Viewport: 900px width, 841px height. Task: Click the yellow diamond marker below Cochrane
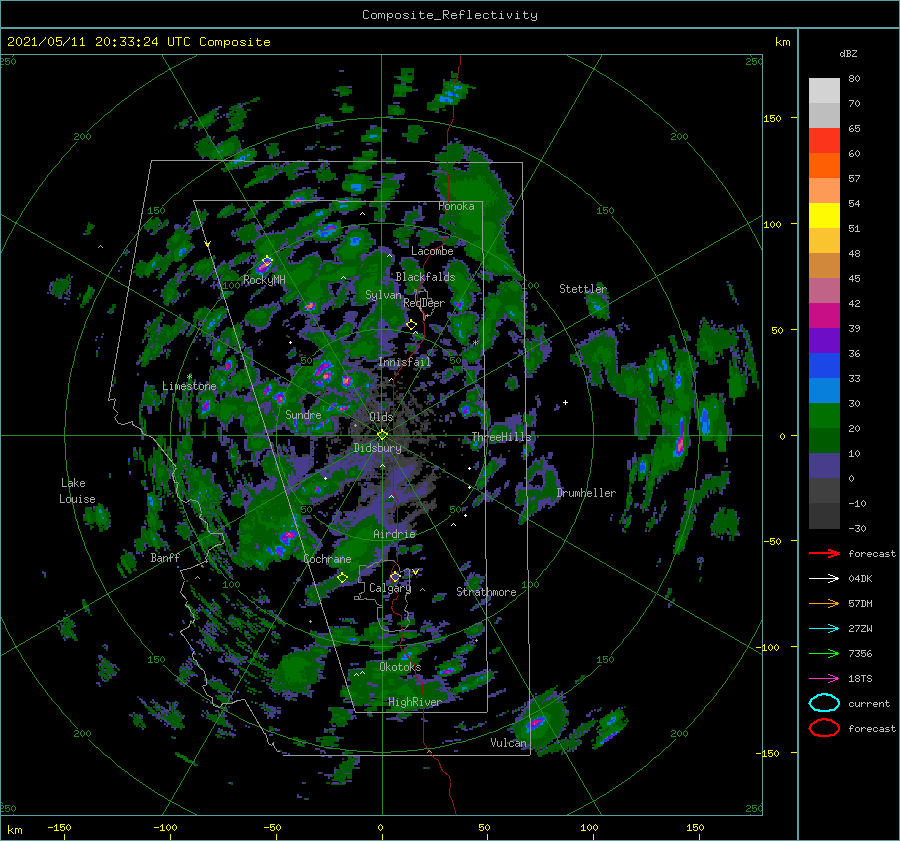(x=343, y=577)
